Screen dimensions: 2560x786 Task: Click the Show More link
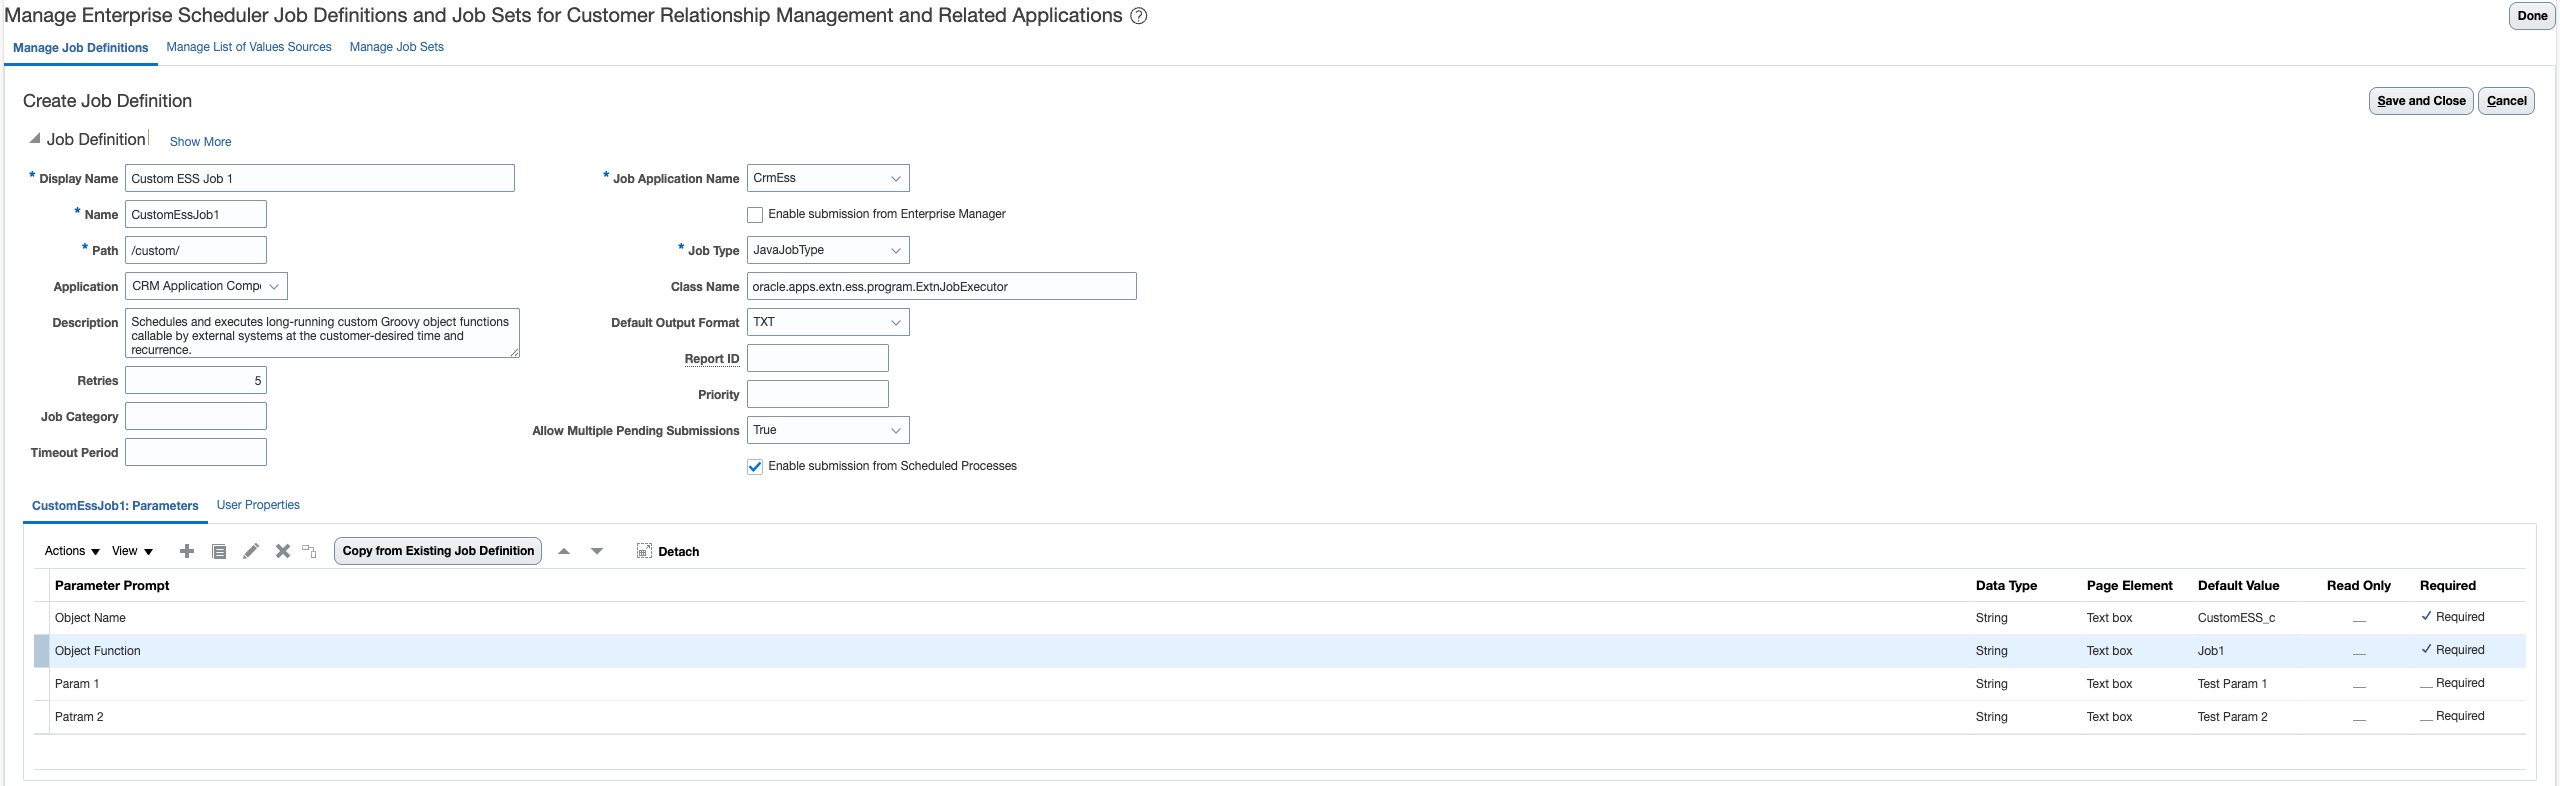pos(200,142)
